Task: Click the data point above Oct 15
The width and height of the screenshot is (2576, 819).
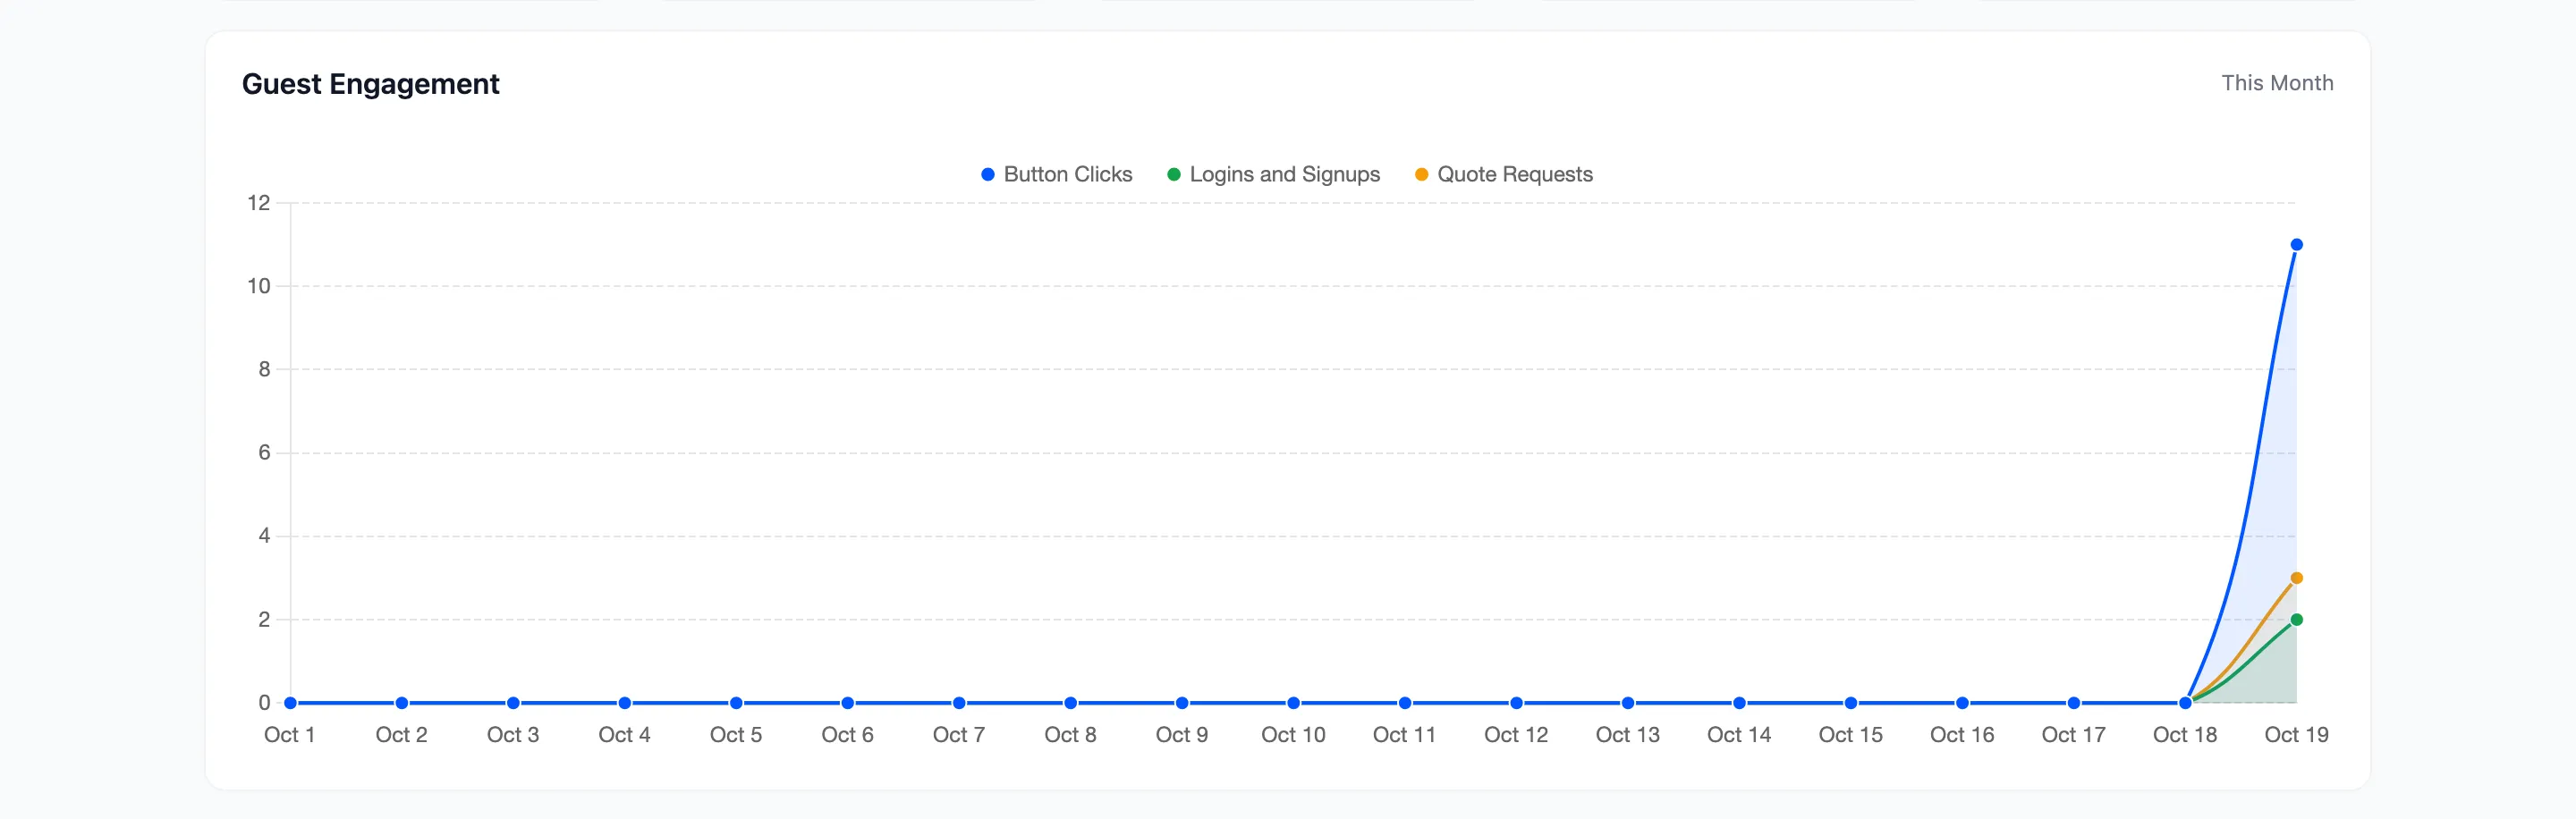Action: pyautogui.click(x=1851, y=703)
